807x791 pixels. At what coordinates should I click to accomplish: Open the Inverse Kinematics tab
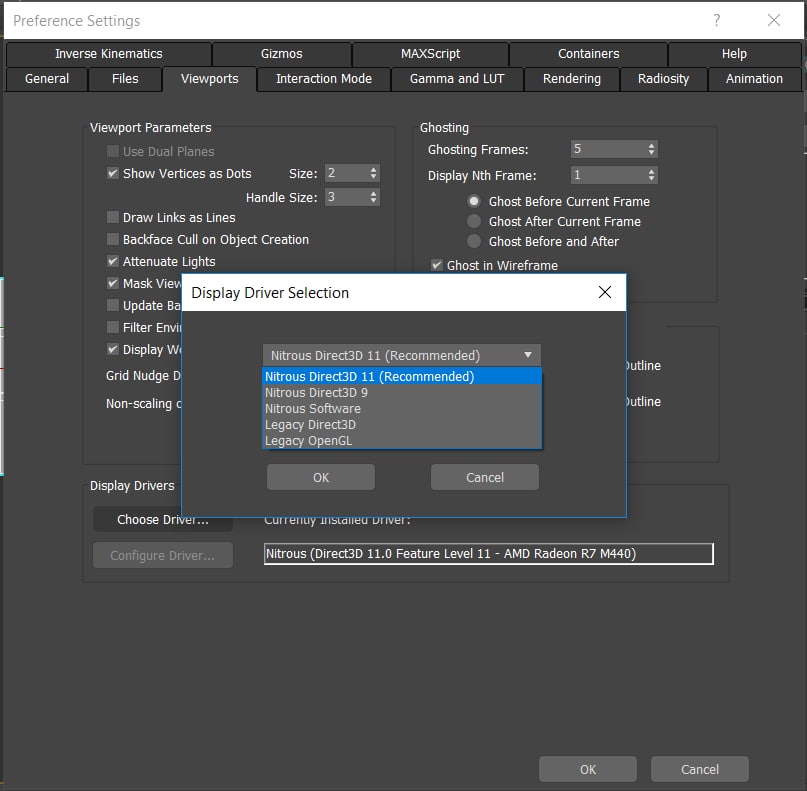click(x=109, y=54)
